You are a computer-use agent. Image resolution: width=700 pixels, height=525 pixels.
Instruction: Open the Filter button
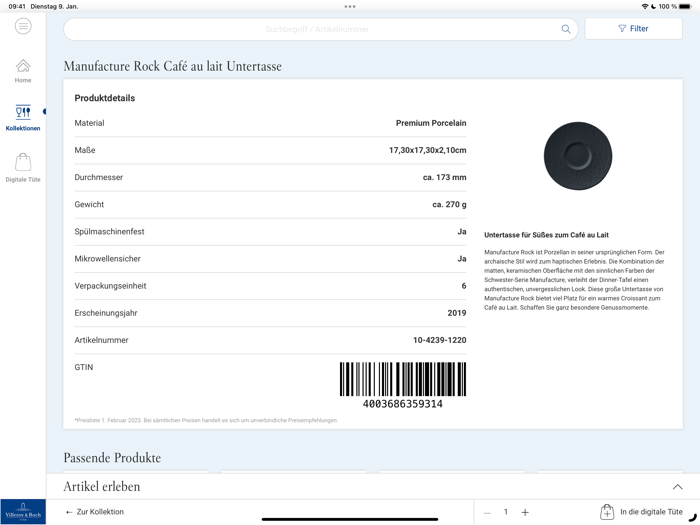(633, 29)
